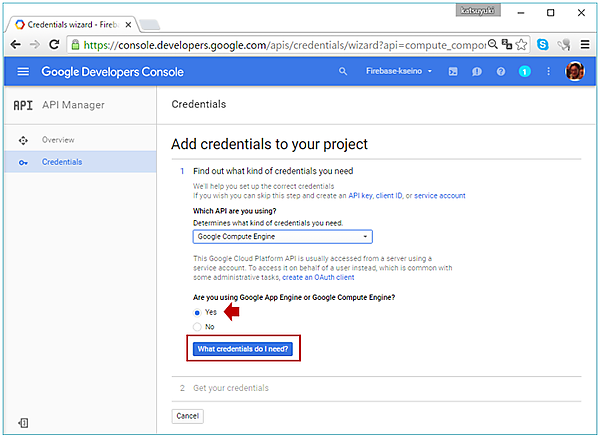The width and height of the screenshot is (600, 436).
Task: Open the user account avatar
Action: pyautogui.click(x=575, y=71)
